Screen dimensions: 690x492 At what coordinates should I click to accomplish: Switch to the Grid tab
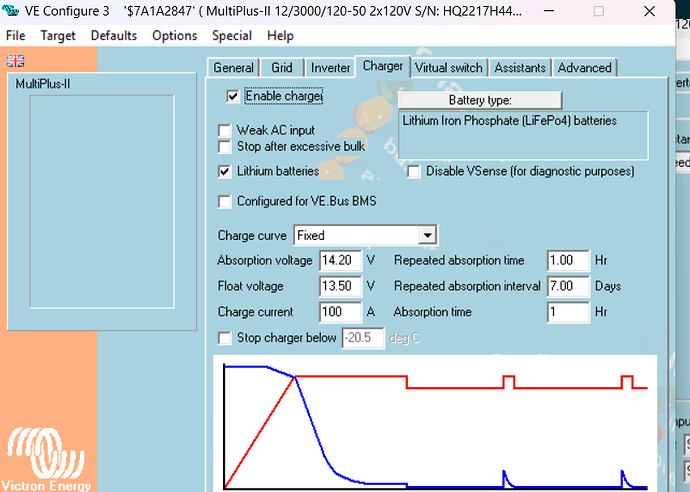tap(282, 68)
